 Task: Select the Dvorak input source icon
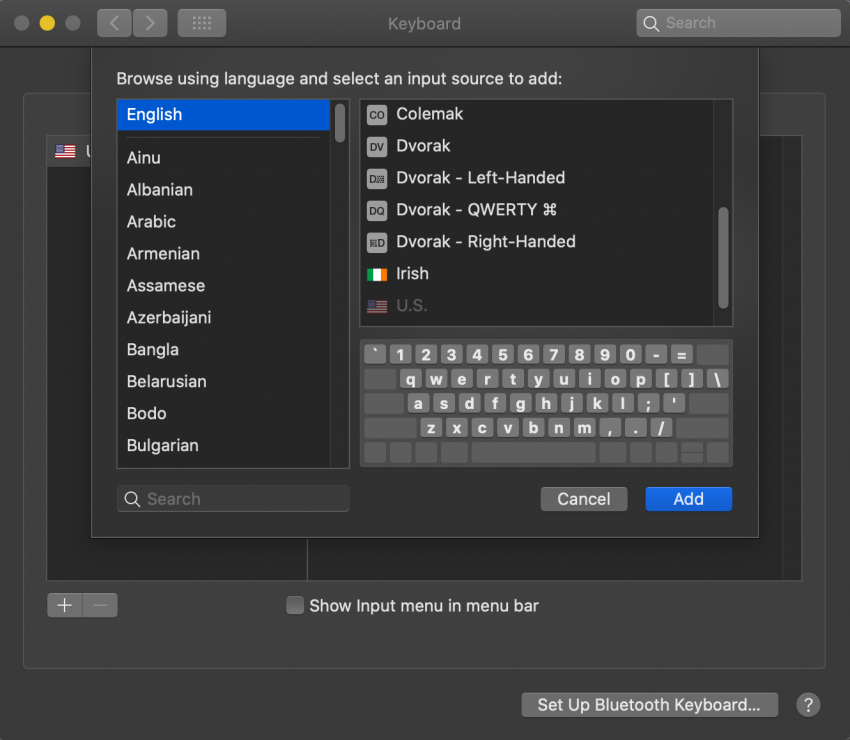377,146
